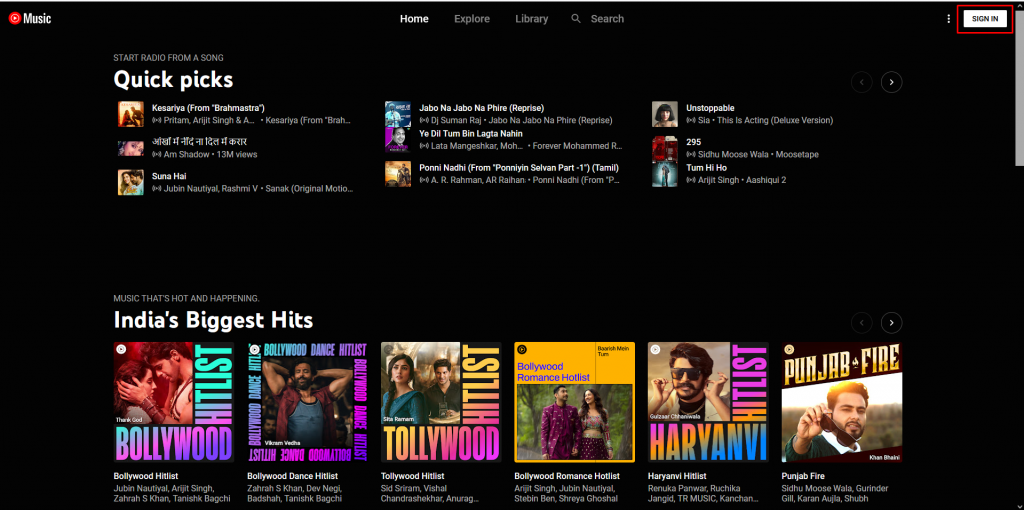The image size is (1024, 510).
Task: Open the Haryanvi Hitlist playlist cover
Action: pyautogui.click(x=708, y=402)
